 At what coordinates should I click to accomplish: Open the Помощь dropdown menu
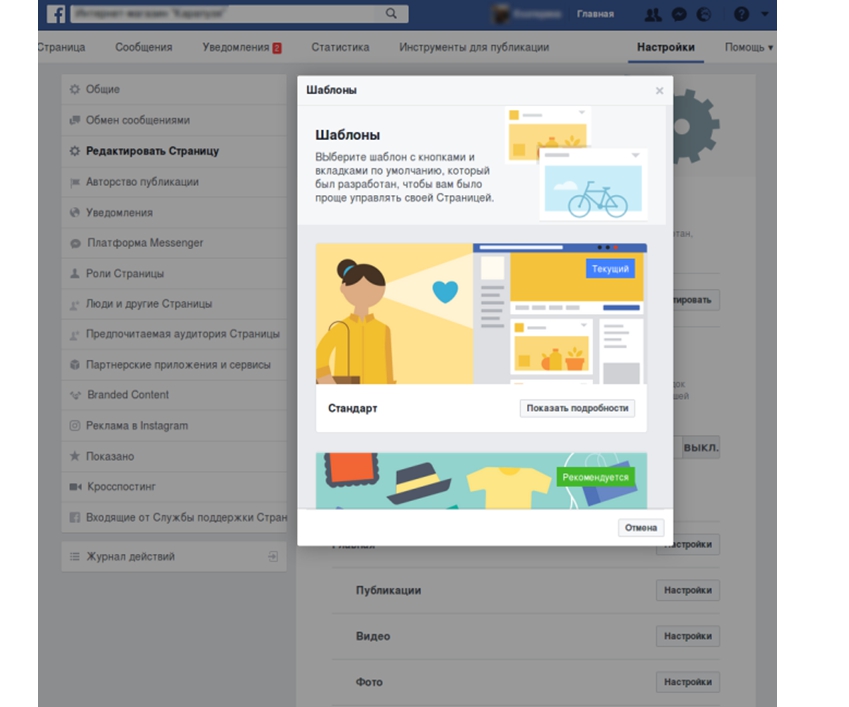point(749,47)
